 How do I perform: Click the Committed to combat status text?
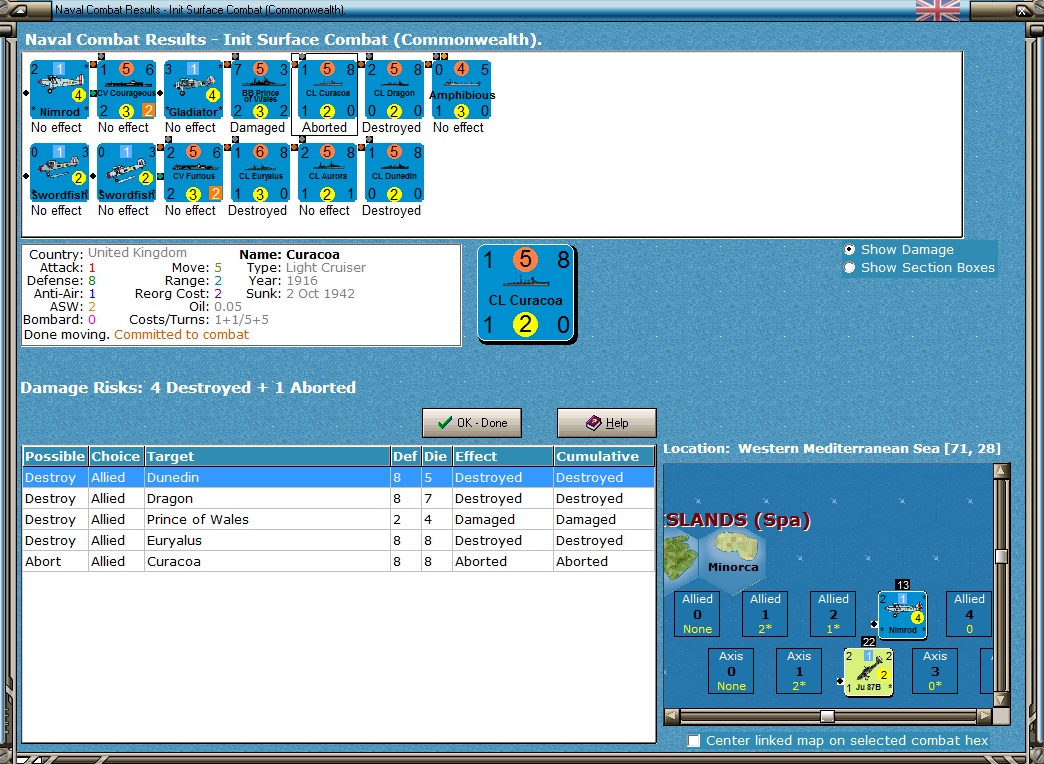181,334
